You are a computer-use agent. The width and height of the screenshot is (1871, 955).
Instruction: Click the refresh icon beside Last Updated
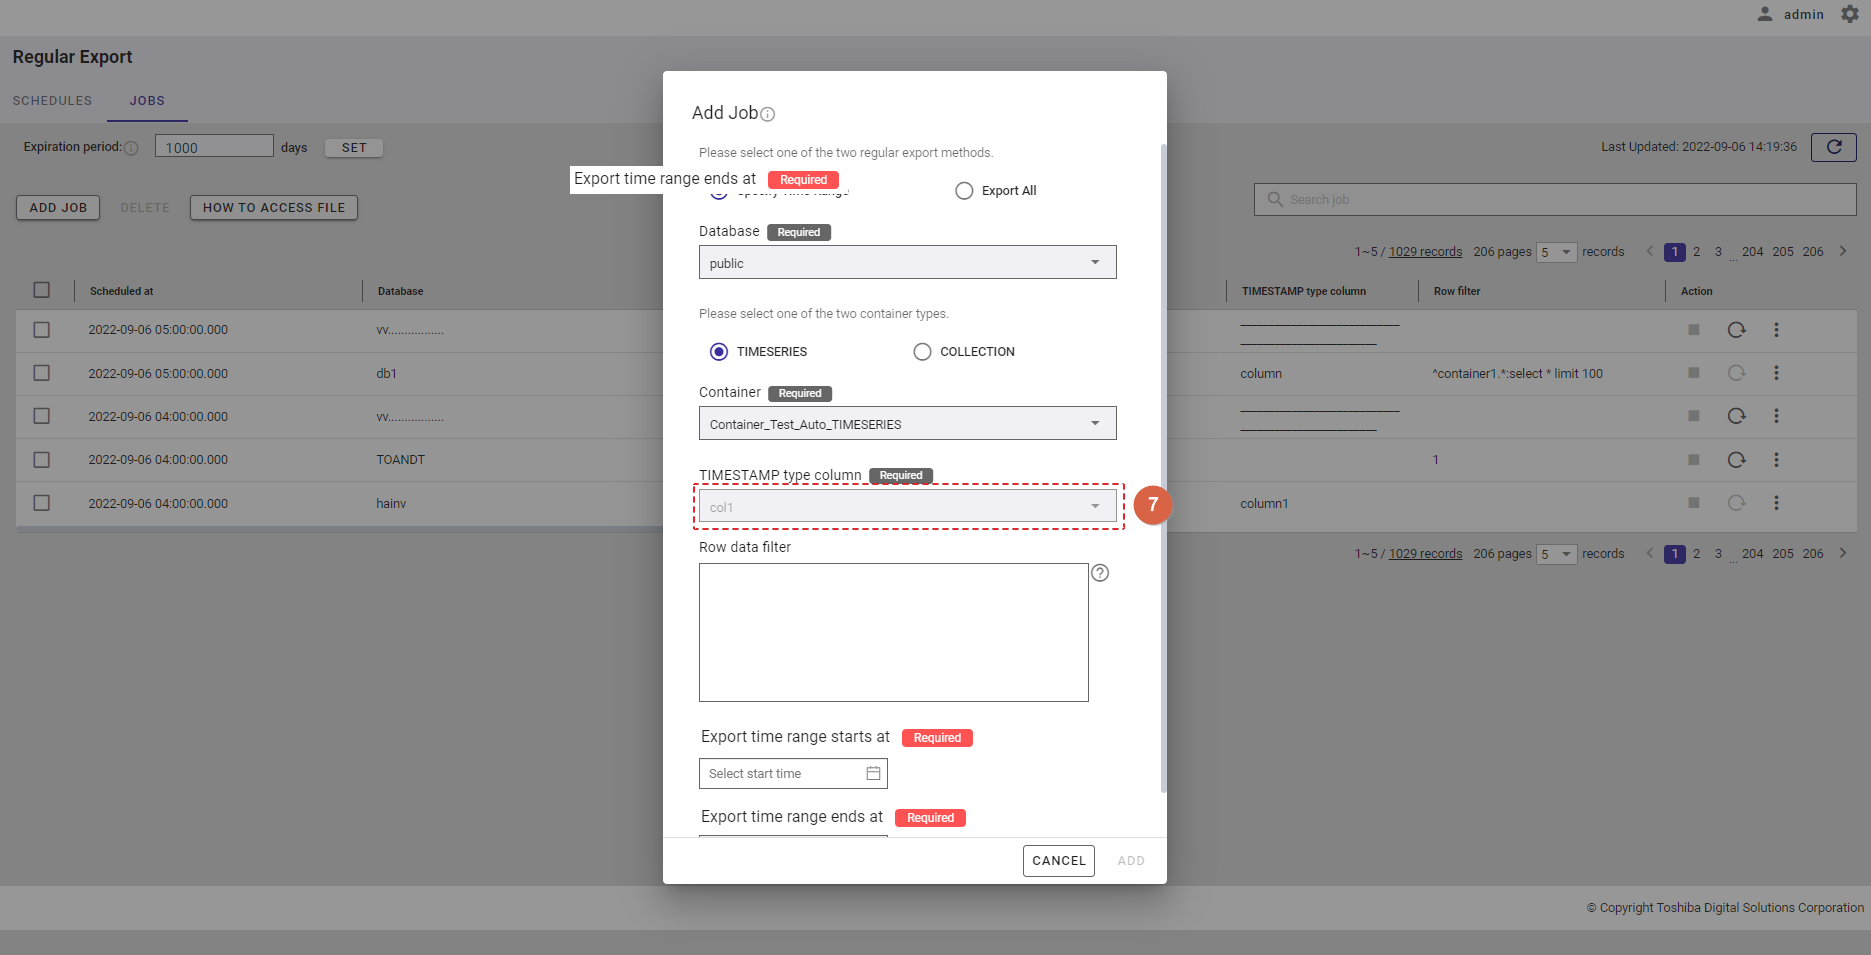click(1833, 147)
